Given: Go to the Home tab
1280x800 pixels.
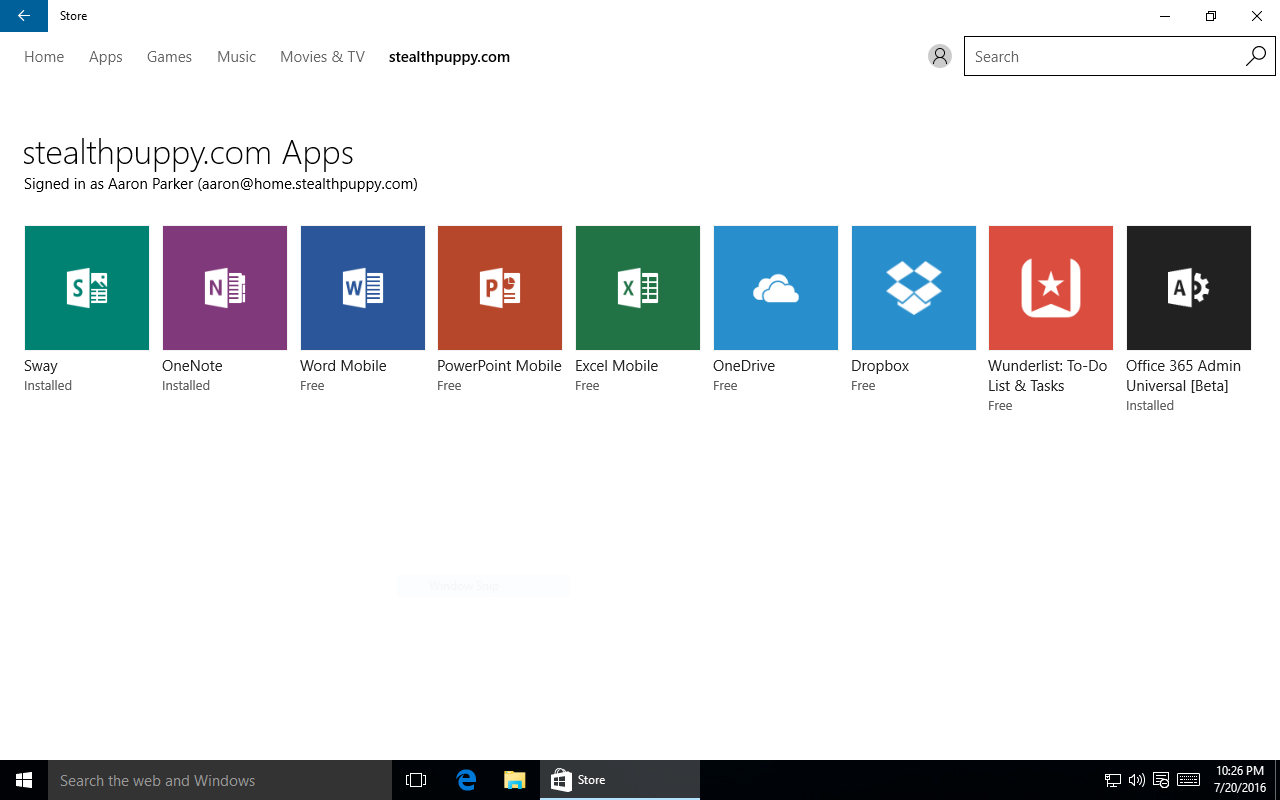Looking at the screenshot, I should tap(44, 57).
